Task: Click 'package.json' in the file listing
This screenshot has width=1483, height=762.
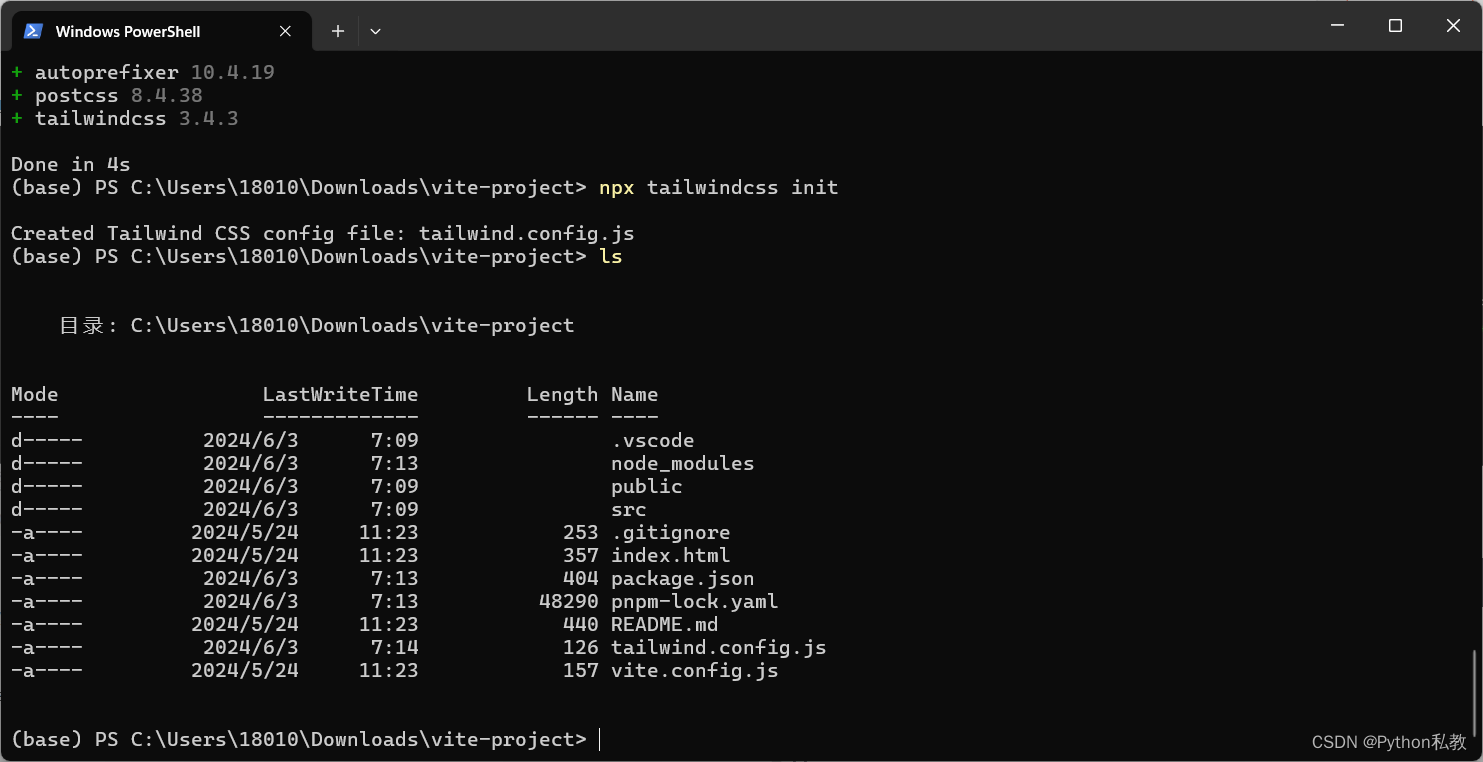Action: click(682, 578)
